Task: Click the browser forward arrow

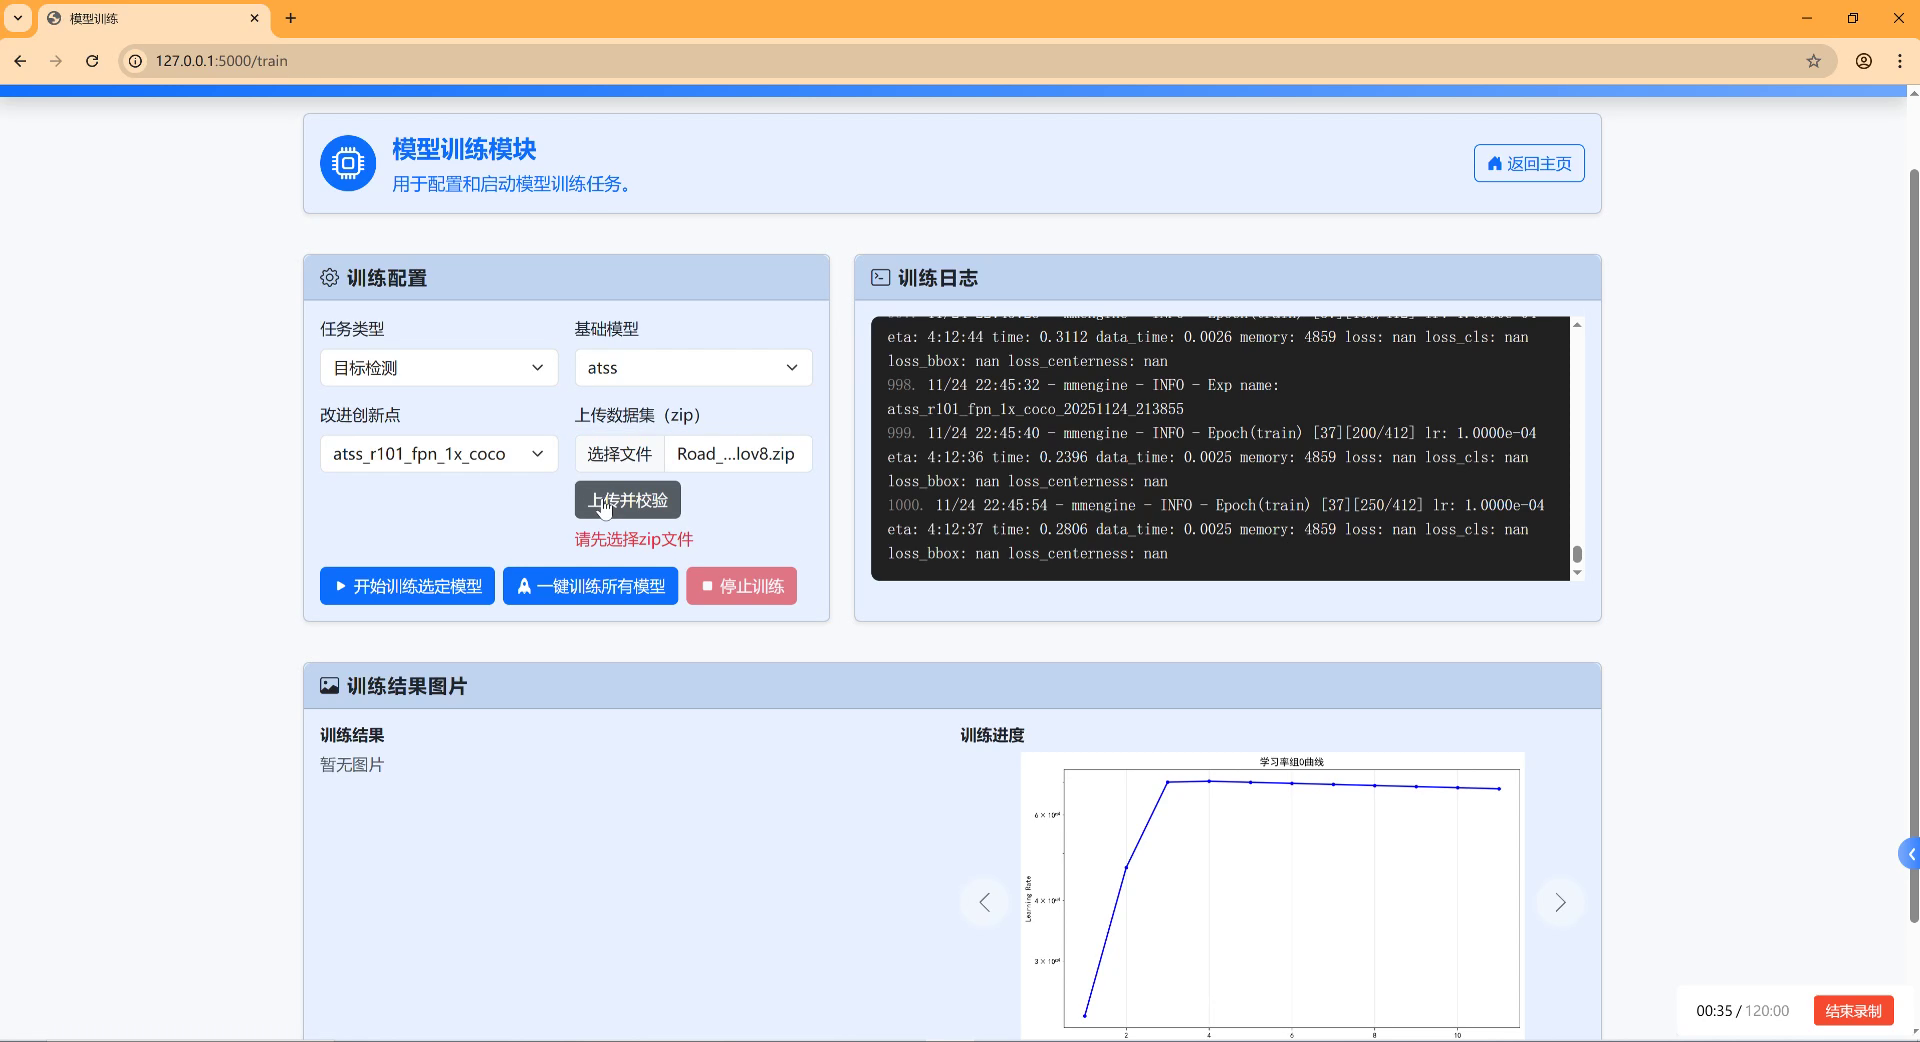Action: 56,61
